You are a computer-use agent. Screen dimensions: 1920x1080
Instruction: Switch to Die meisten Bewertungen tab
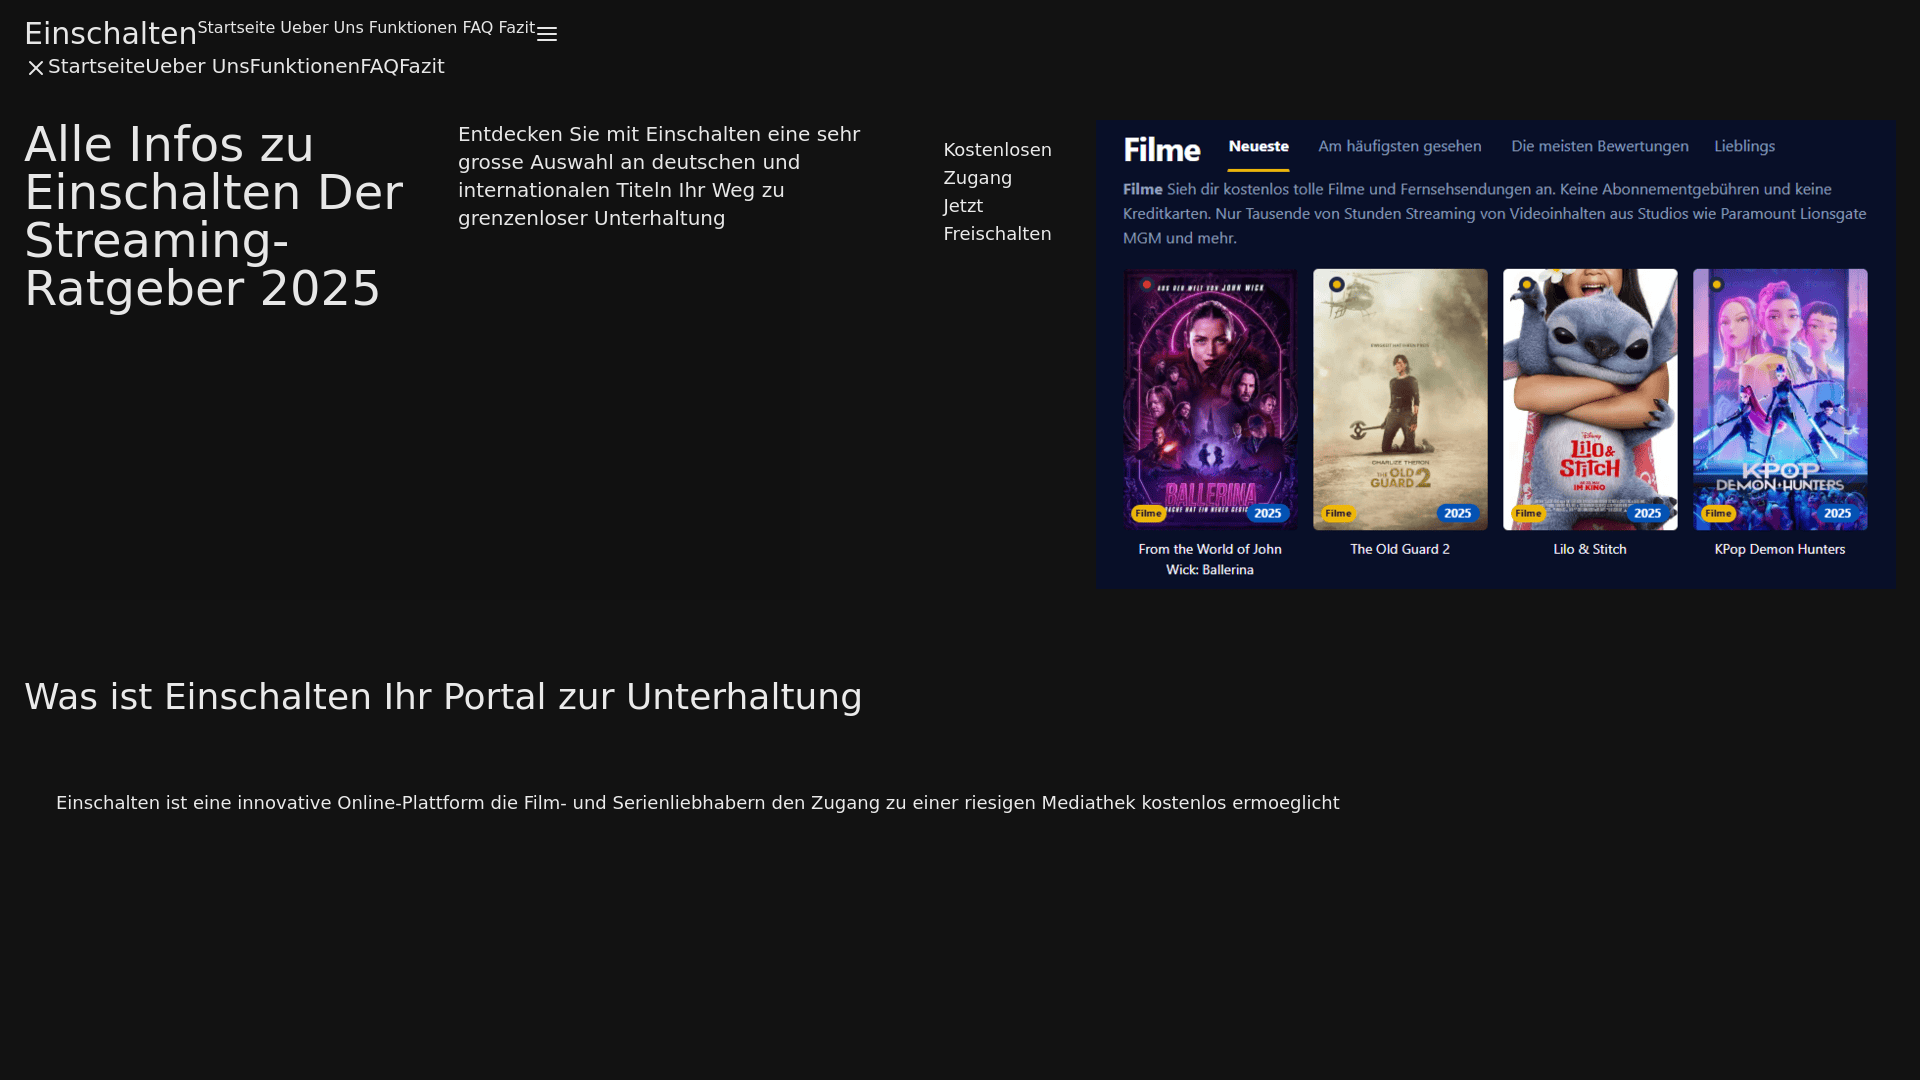click(1599, 147)
